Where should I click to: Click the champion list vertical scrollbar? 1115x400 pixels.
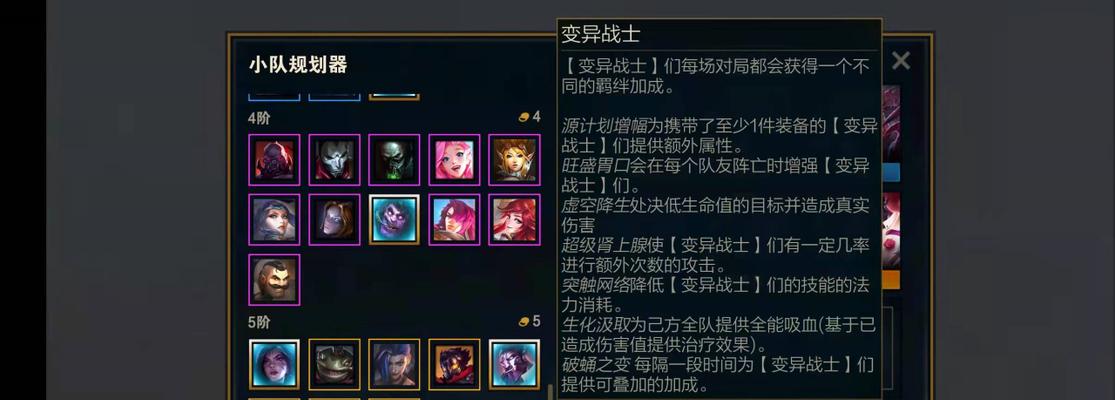click(550, 391)
